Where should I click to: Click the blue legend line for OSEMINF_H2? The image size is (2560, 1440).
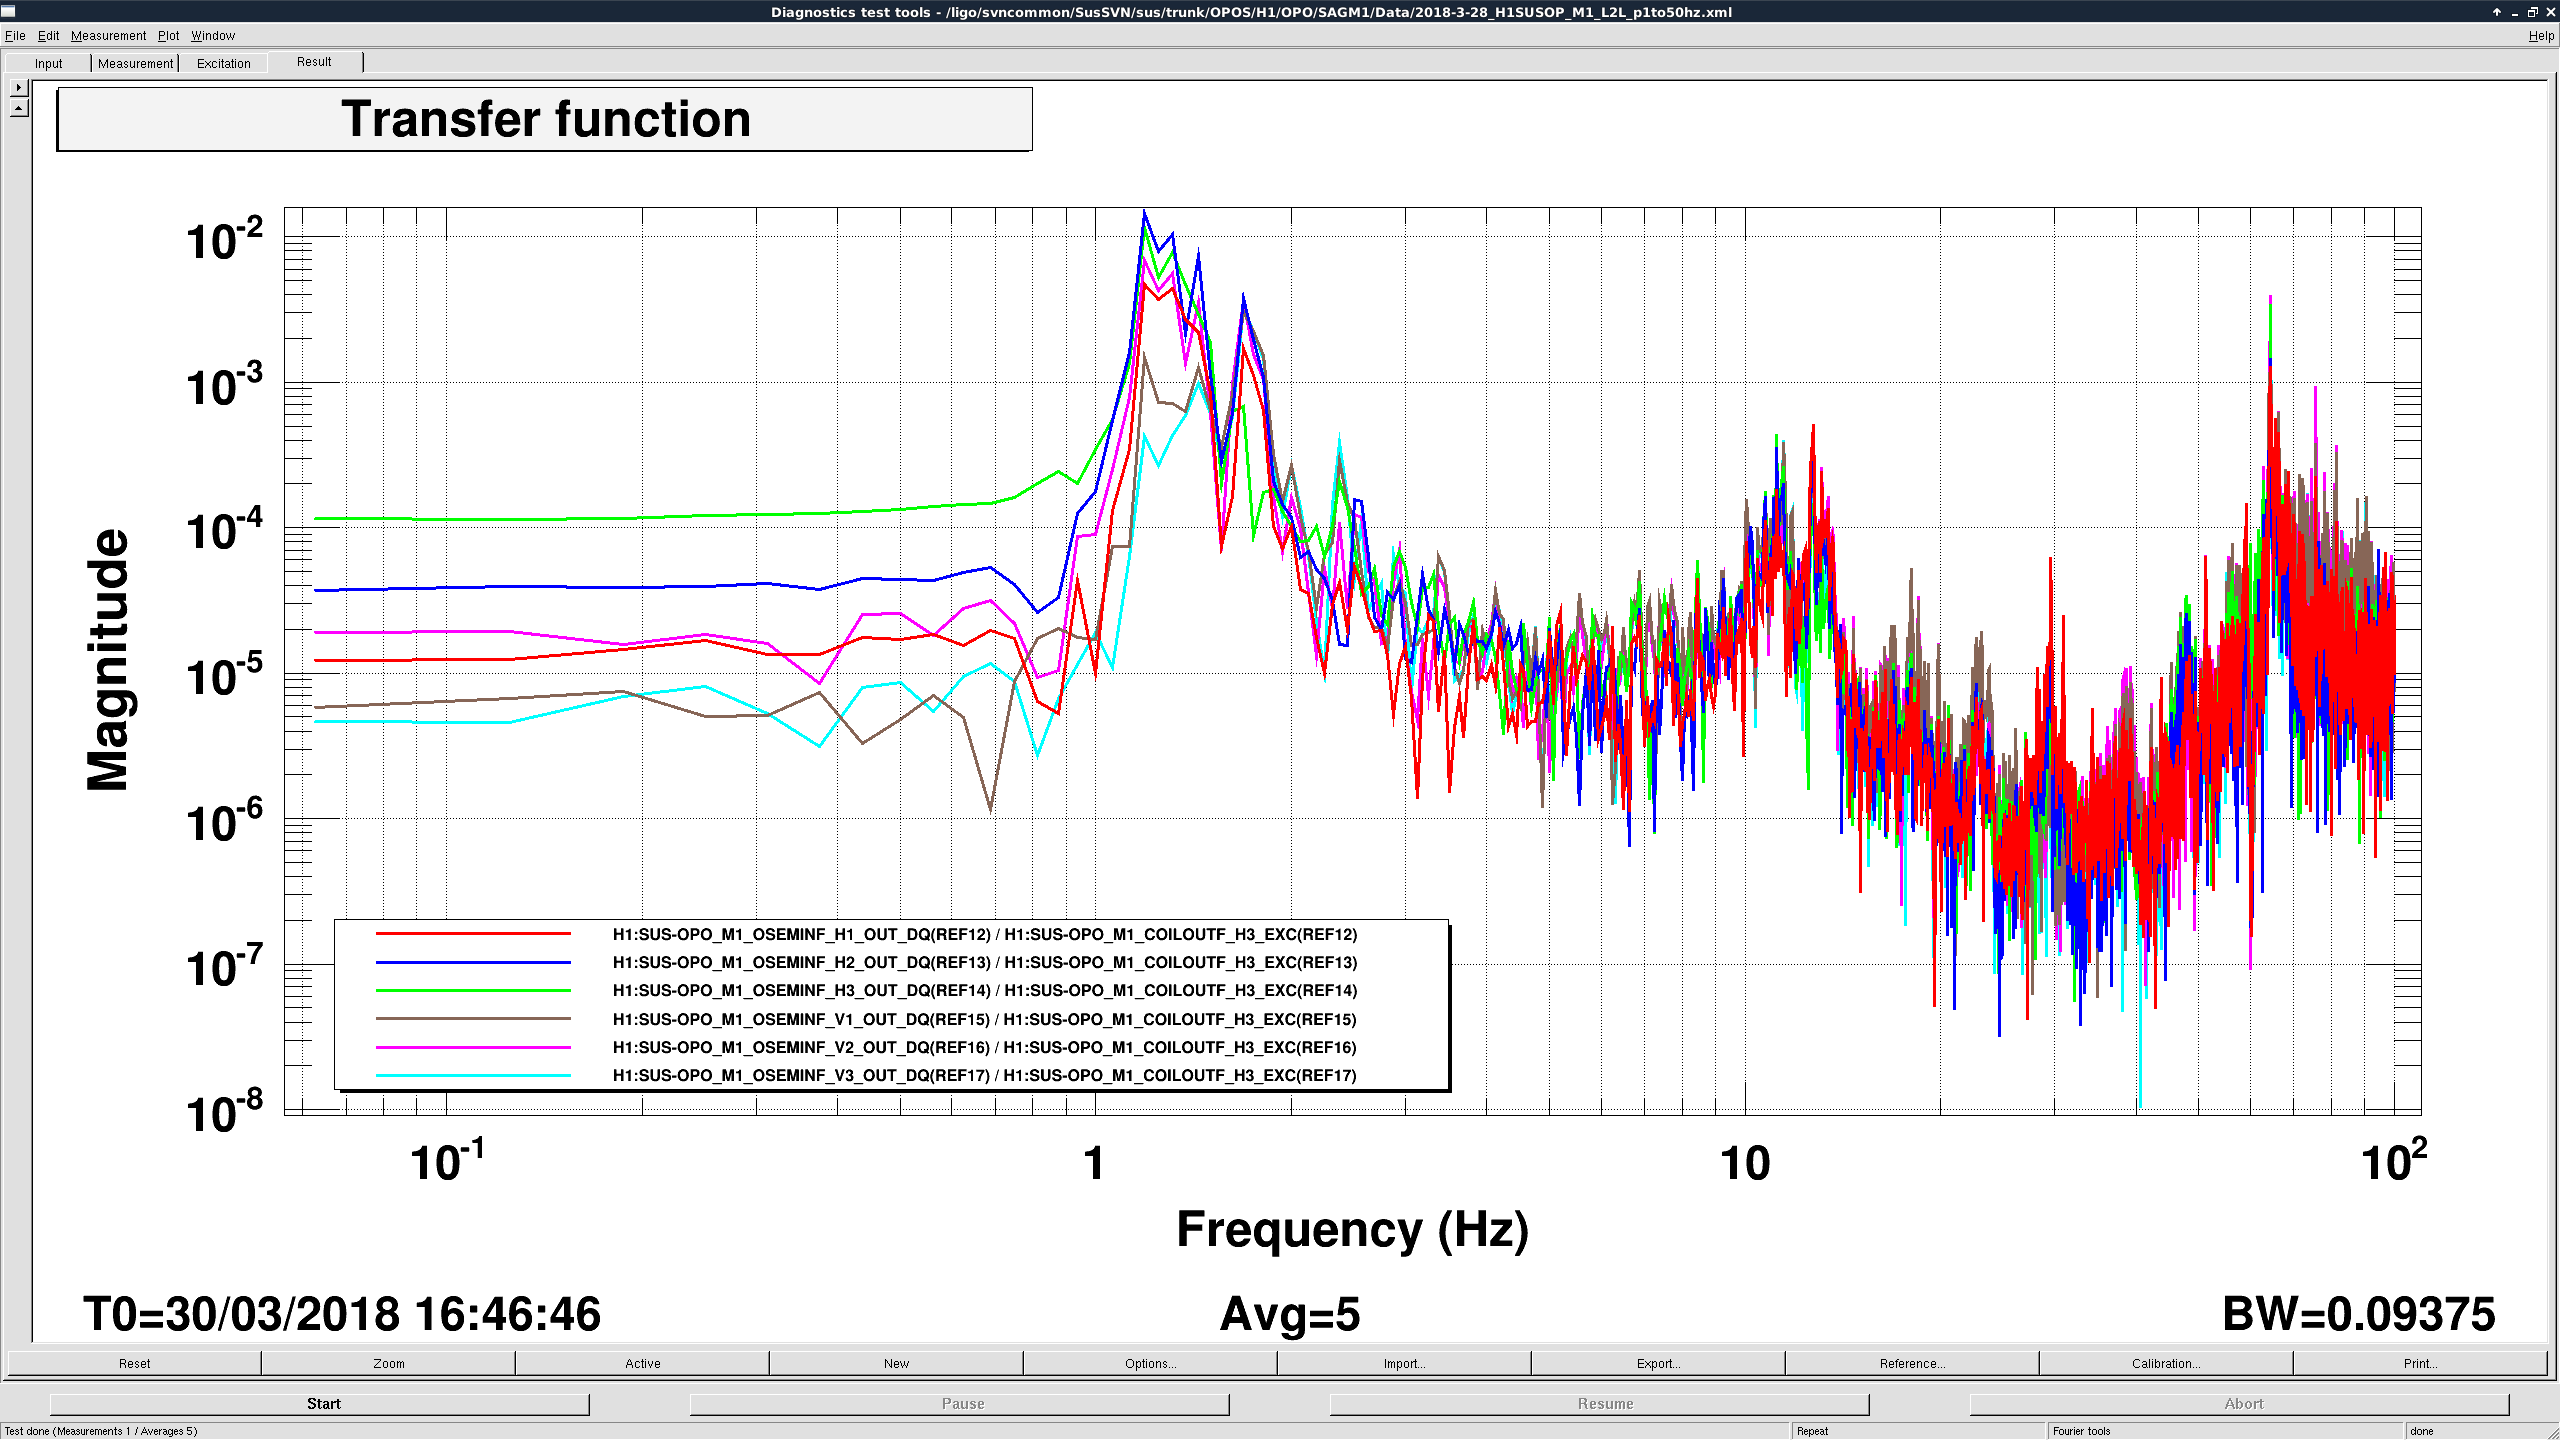[x=473, y=962]
